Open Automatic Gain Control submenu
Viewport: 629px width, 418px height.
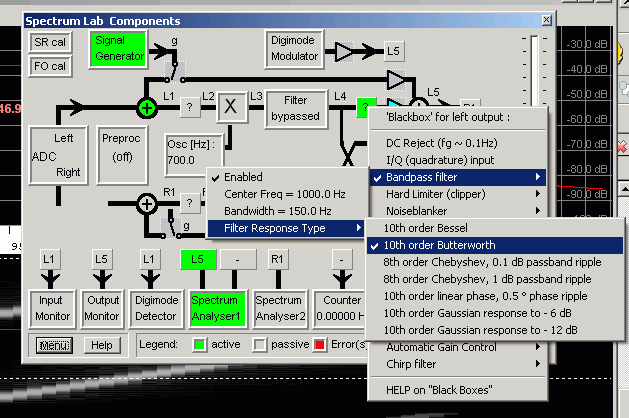(458, 348)
